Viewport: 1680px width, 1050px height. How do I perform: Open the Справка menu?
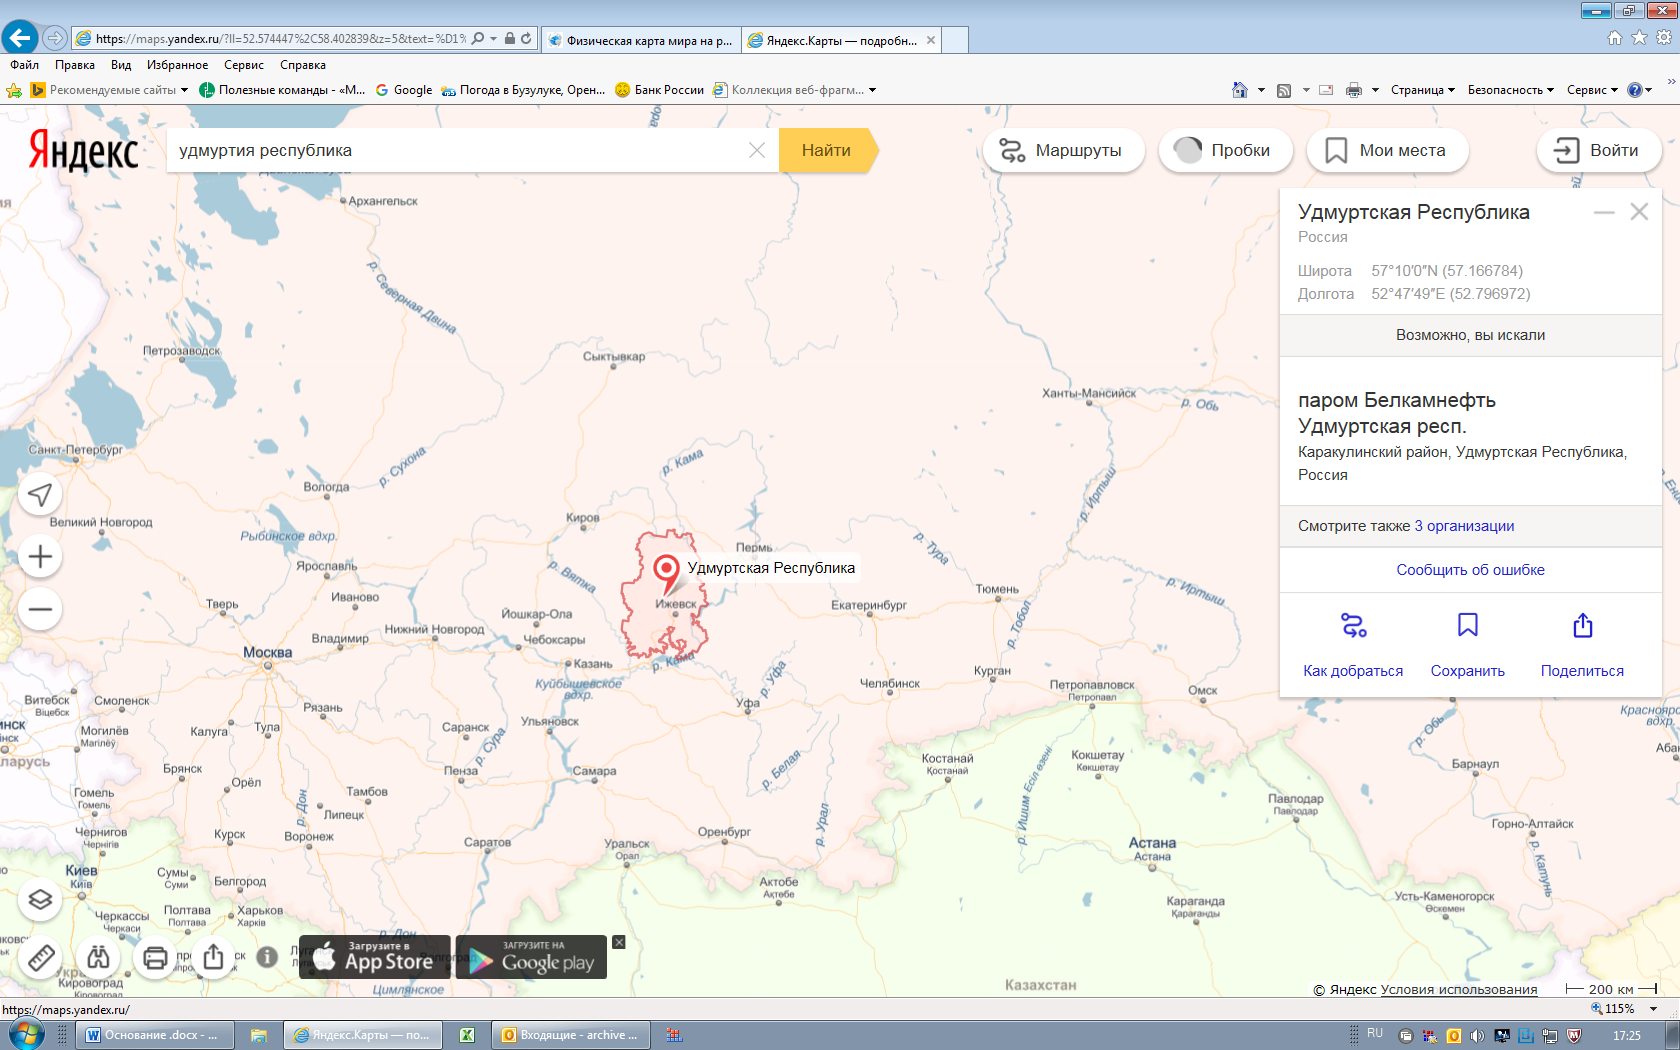(303, 65)
